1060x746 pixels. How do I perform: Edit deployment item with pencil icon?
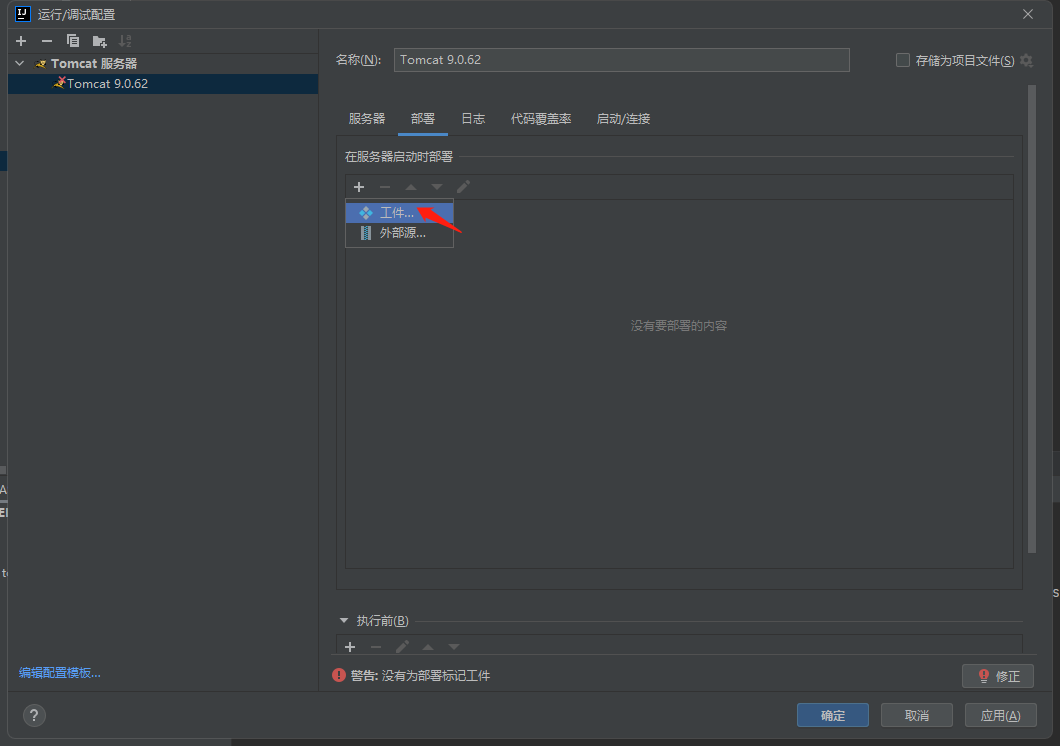click(463, 187)
